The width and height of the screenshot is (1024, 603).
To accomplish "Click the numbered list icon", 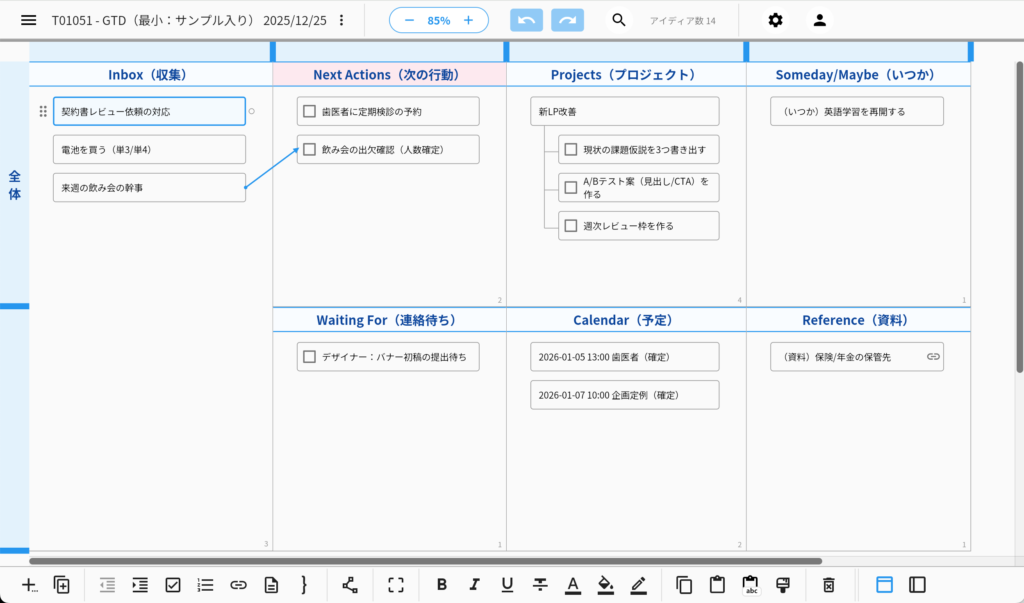I will (205, 585).
